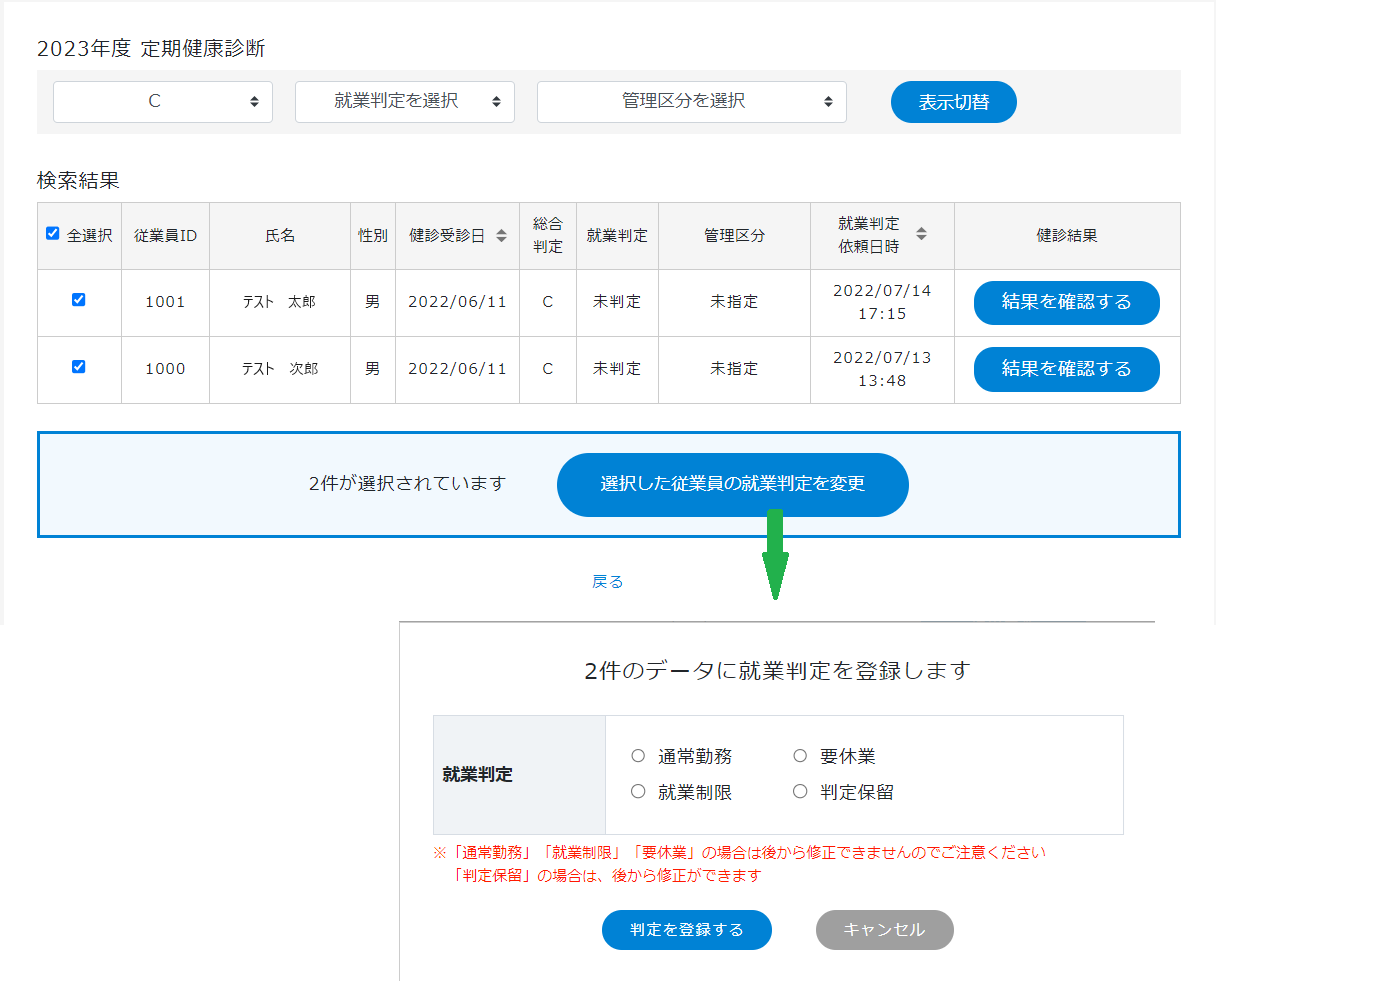The width and height of the screenshot is (1400, 1000).
Task: Uncheck the 全選択 select-all checkbox
Action: [x=52, y=233]
